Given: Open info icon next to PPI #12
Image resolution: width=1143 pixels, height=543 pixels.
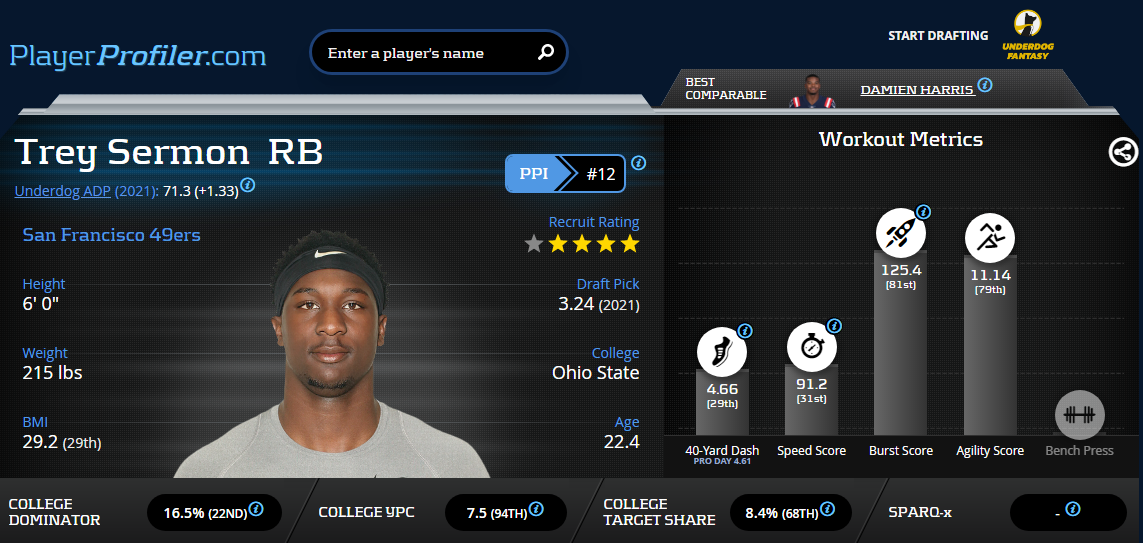Looking at the screenshot, I should click(639, 163).
